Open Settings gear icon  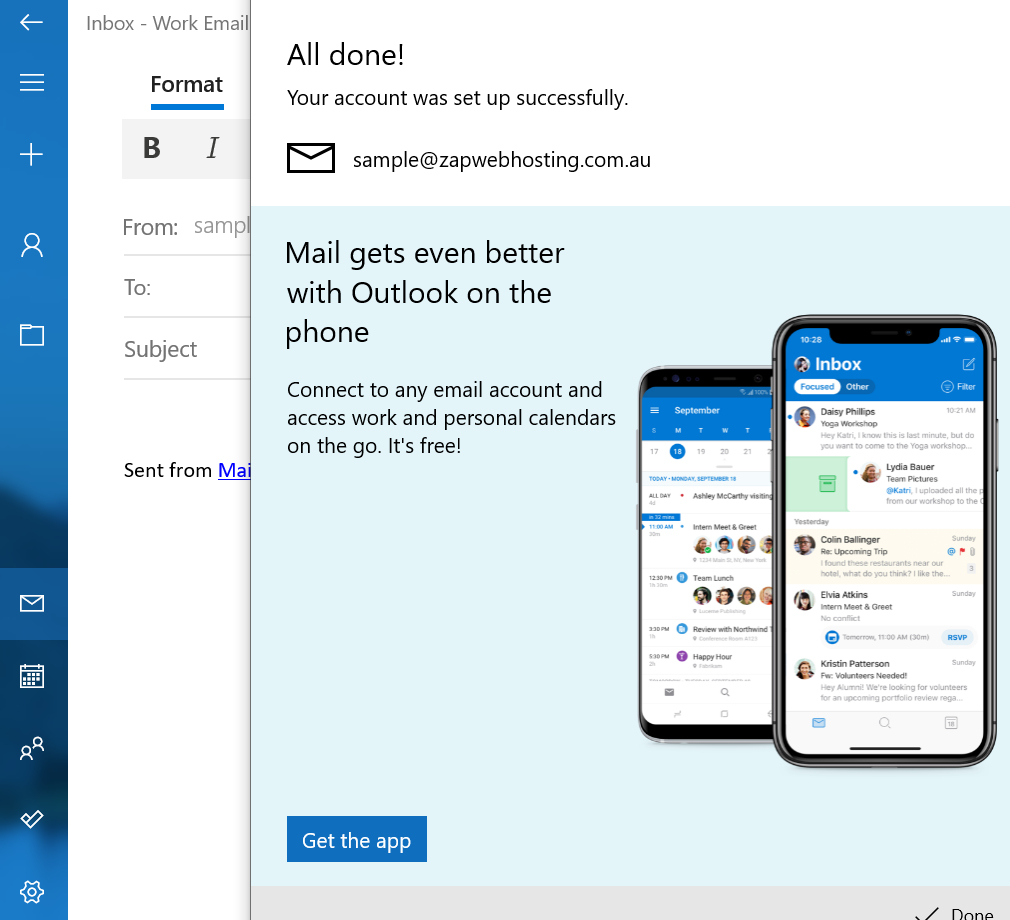pos(32,891)
